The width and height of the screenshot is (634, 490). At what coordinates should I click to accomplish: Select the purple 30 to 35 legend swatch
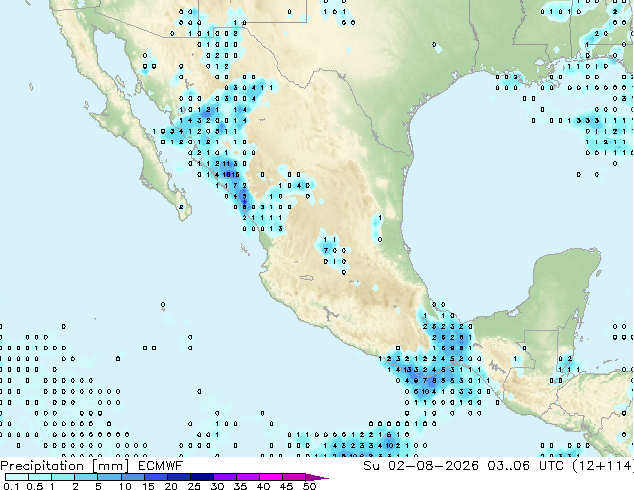coord(225,477)
